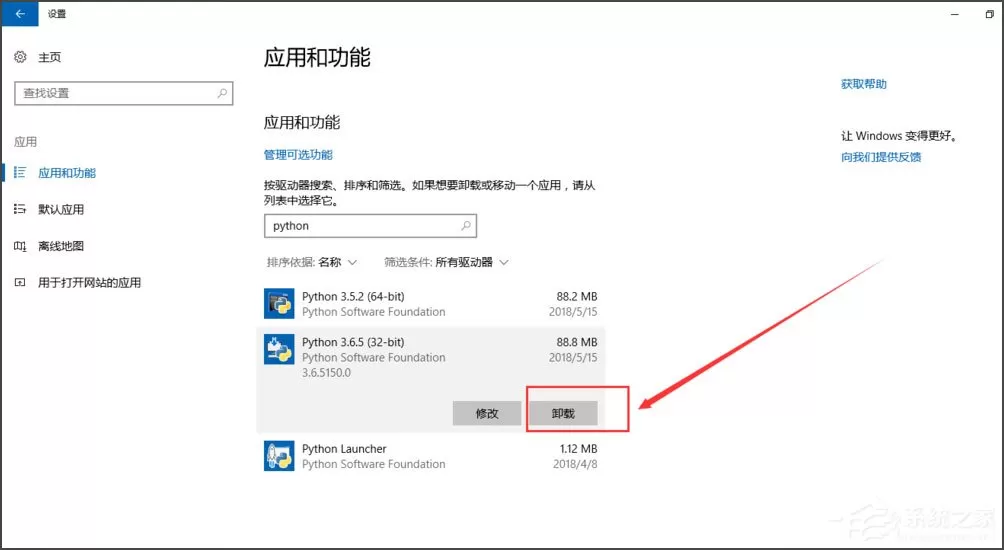Click the 88.8 MB size value
The image size is (1004, 550).
coord(577,342)
